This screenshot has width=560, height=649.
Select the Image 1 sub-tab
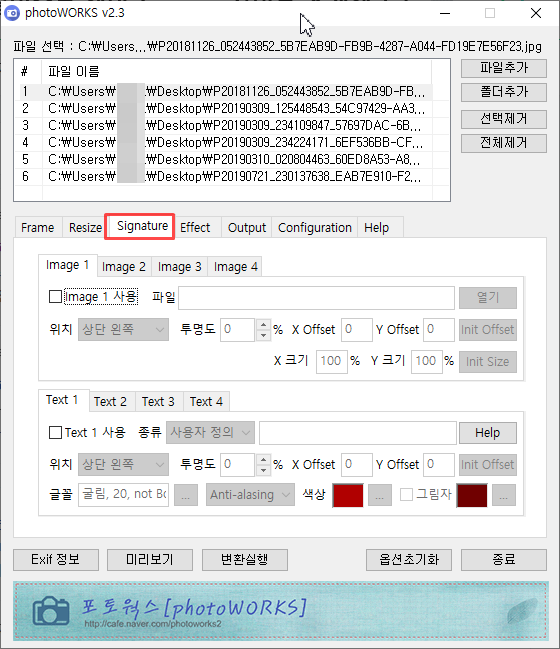67,265
